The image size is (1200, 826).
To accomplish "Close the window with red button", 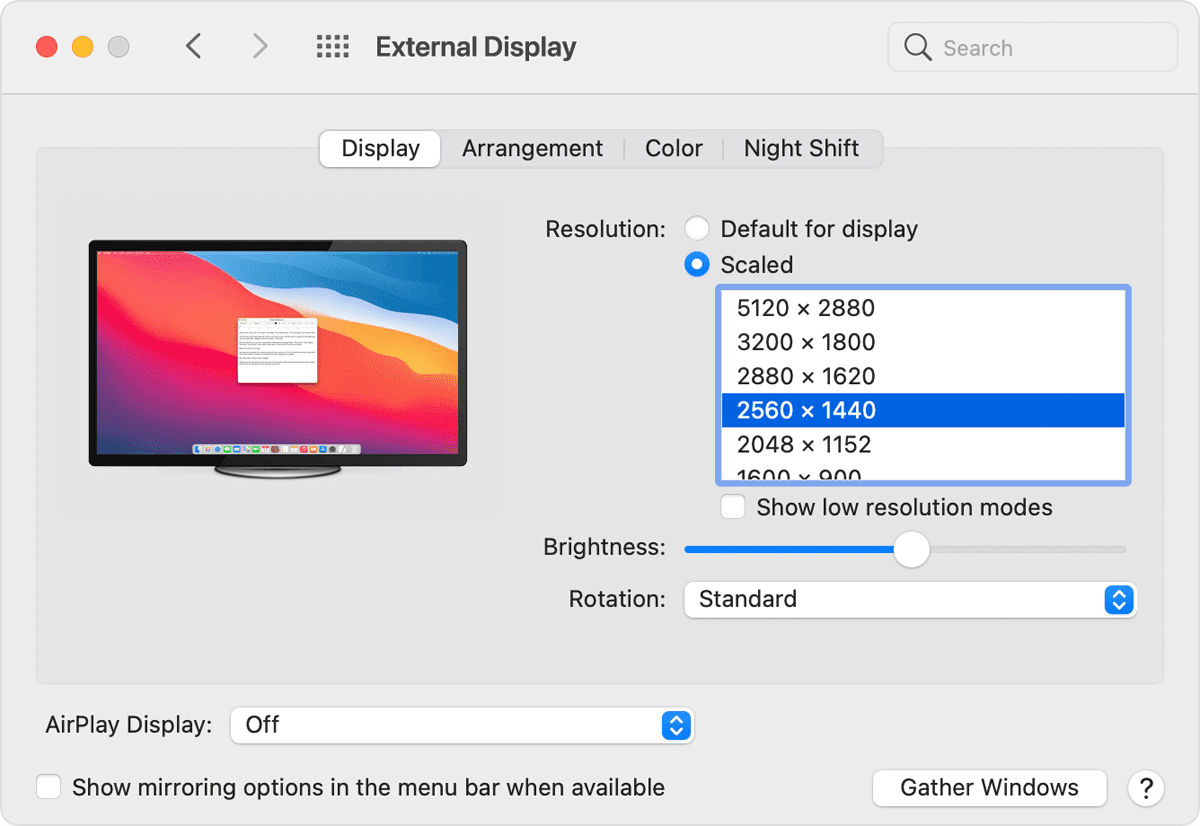I will click(46, 47).
